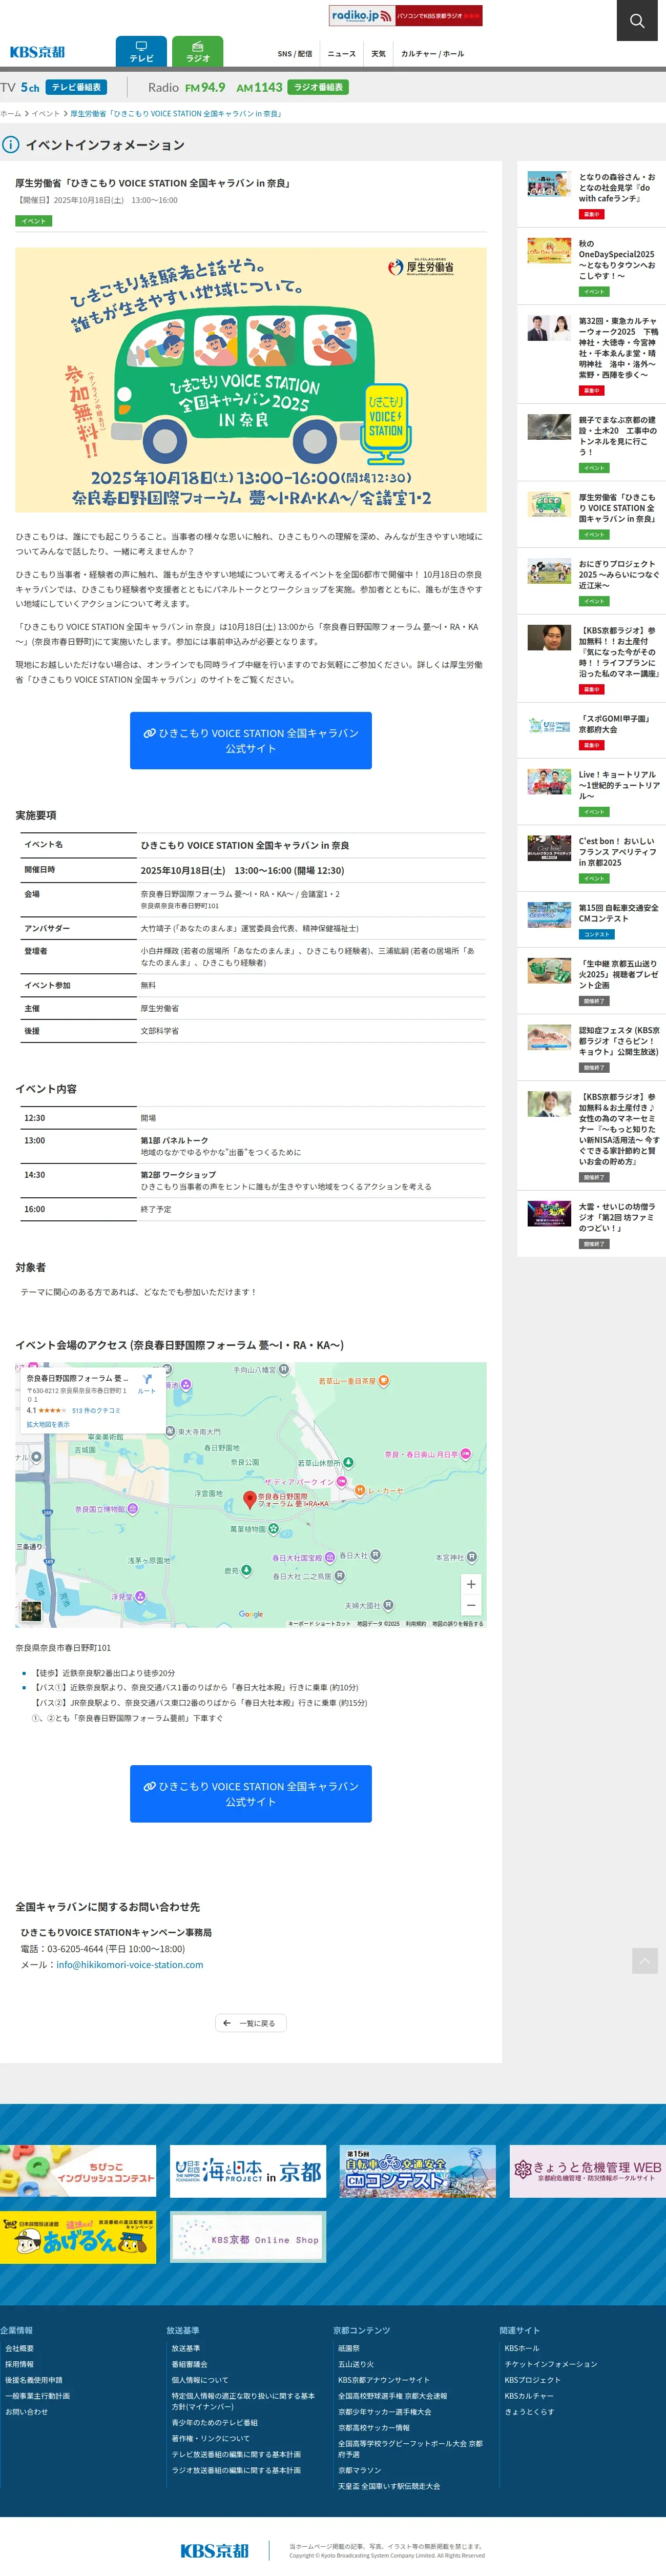Open the 513 件のクチコミ reviews link
This screenshot has width=666, height=2576.
[96, 1410]
